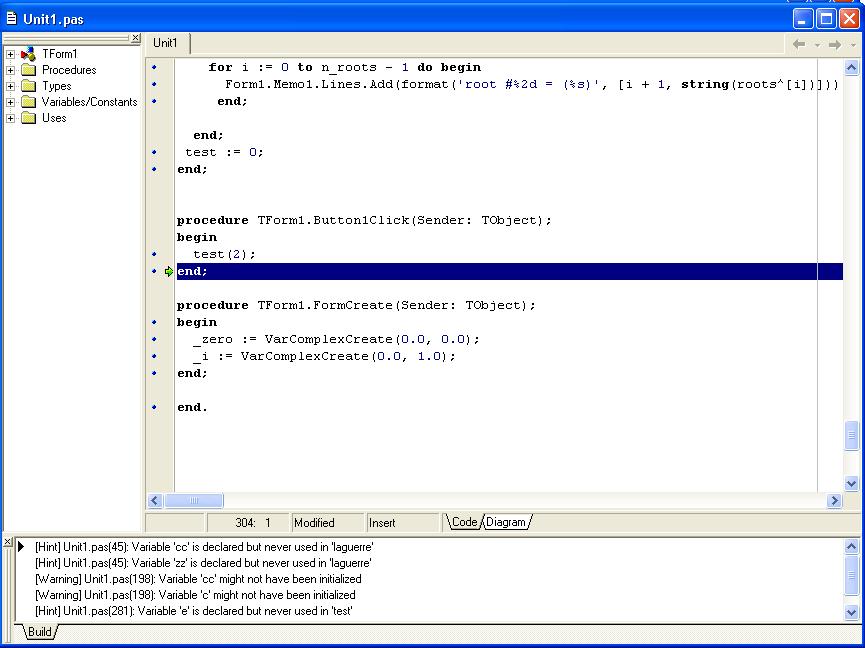Select the Unit1 editor tab
Screen dimensions: 865x648
tap(165, 43)
